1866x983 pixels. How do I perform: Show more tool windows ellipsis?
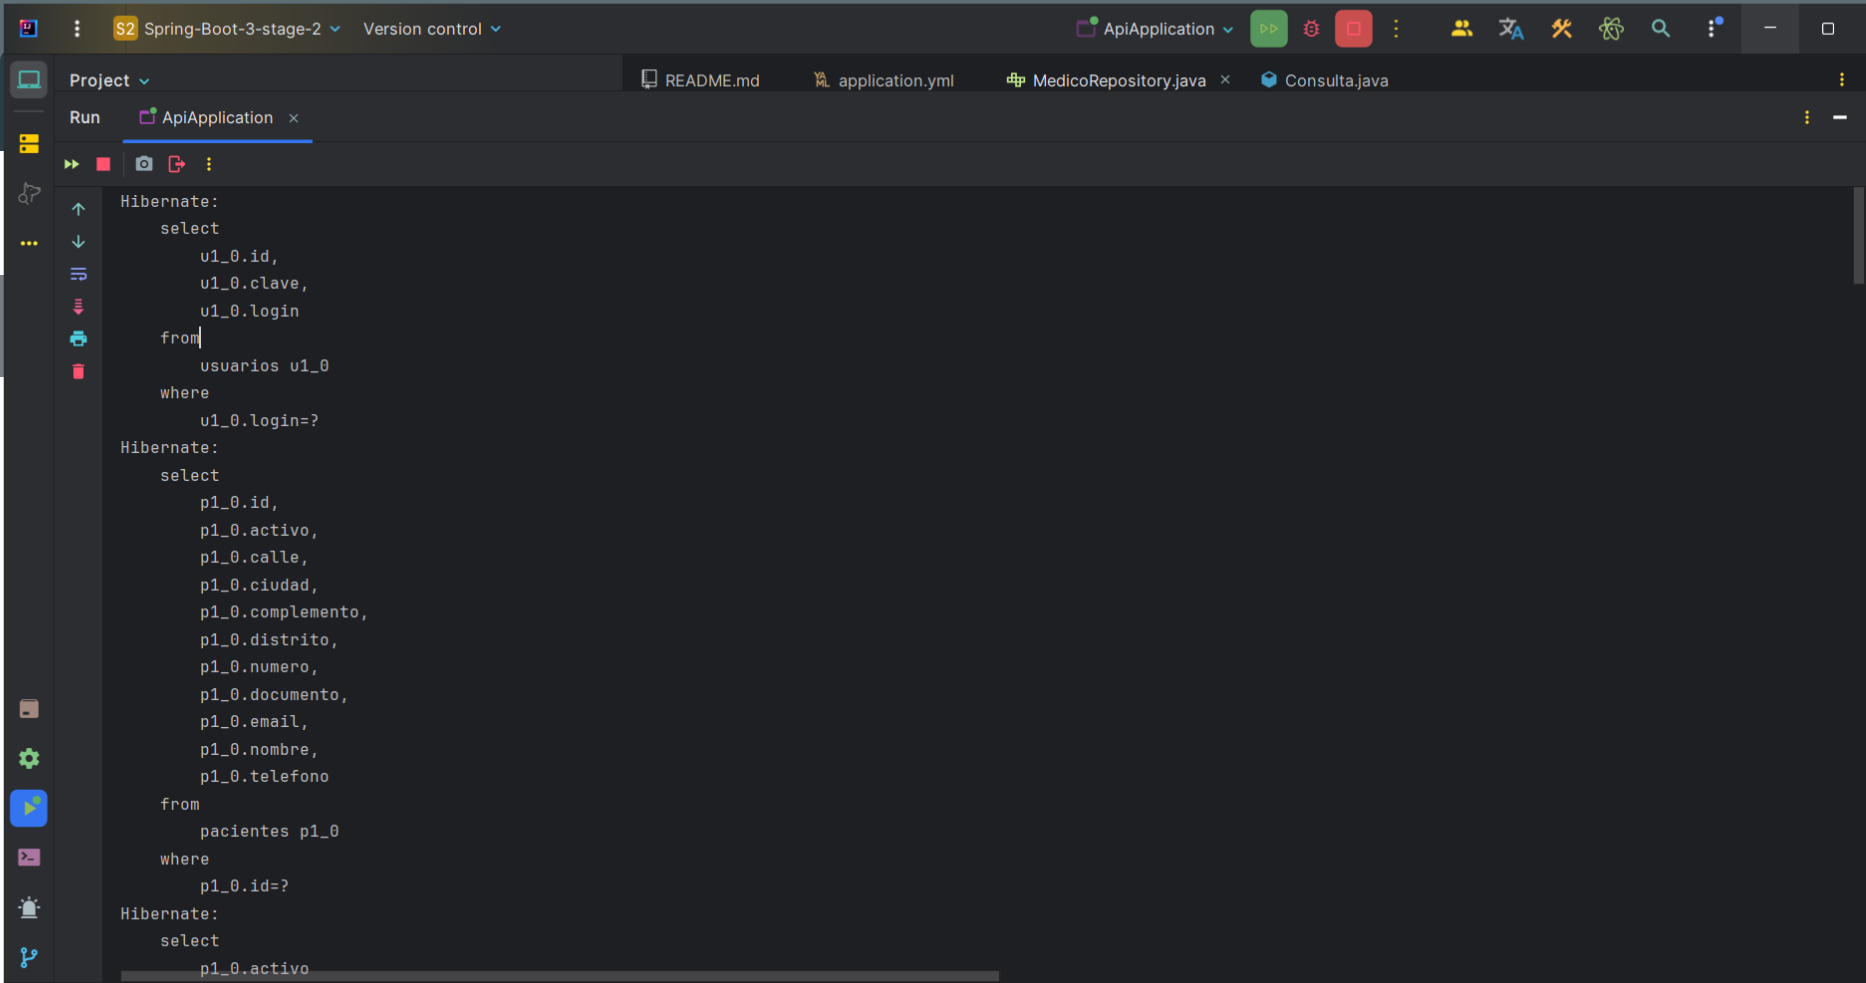pos(29,243)
